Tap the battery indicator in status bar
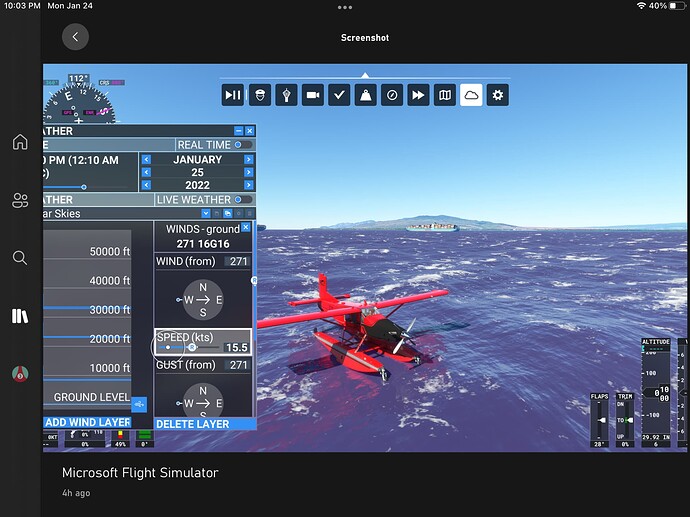 [677, 6]
